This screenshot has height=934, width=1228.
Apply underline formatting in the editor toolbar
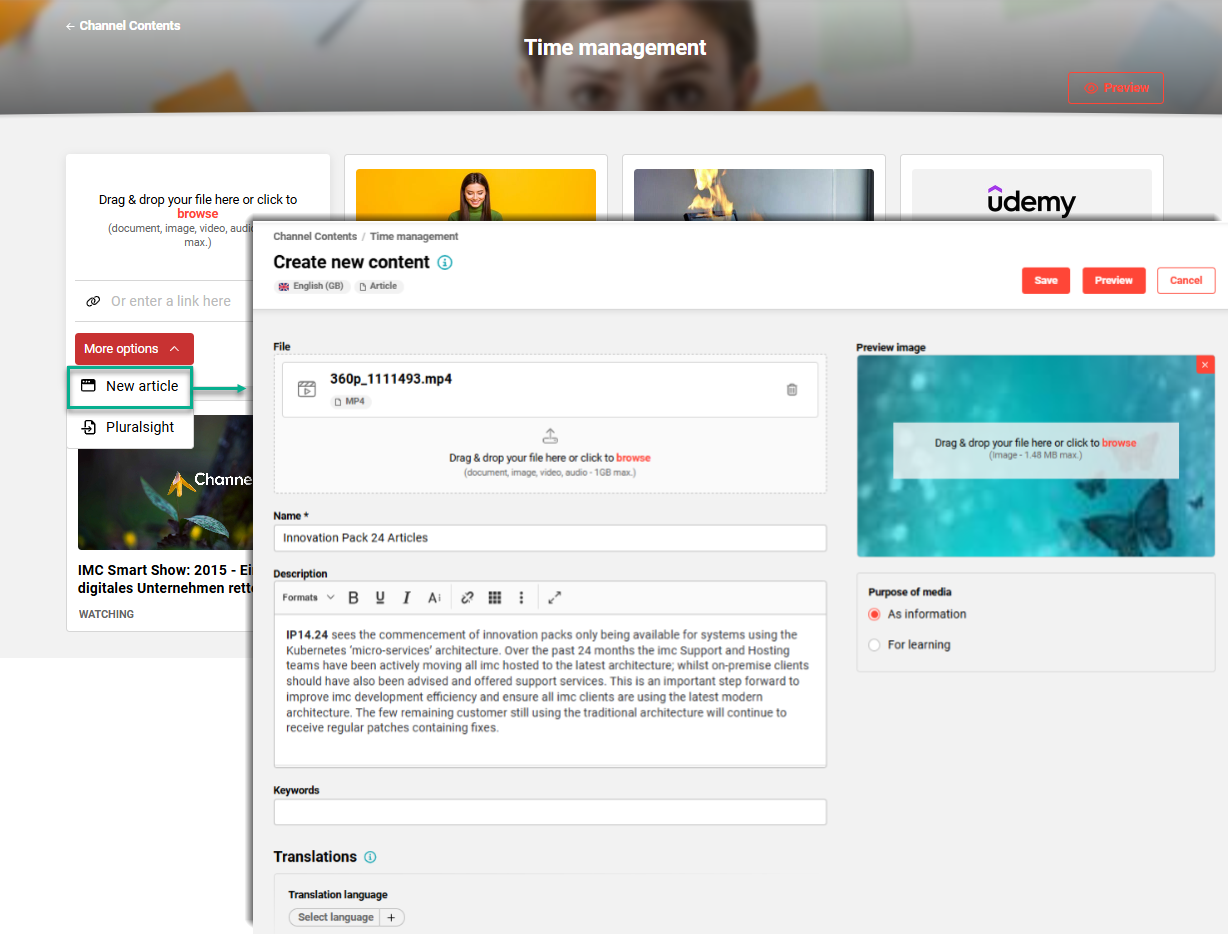tap(380, 597)
